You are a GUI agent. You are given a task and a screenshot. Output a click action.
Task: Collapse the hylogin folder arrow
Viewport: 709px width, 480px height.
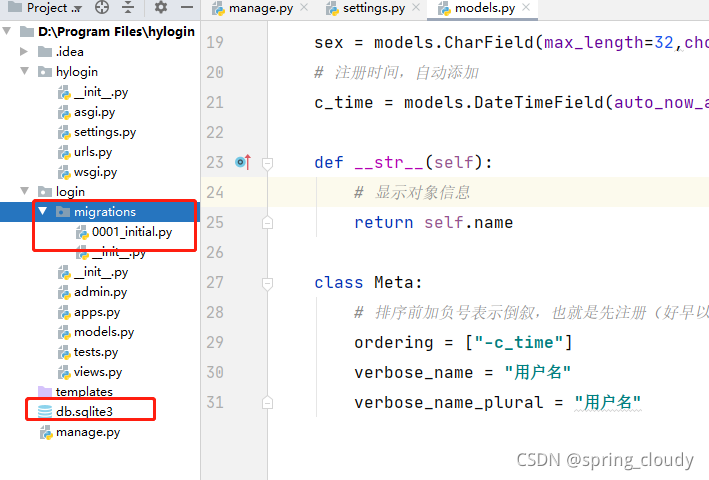pos(25,71)
